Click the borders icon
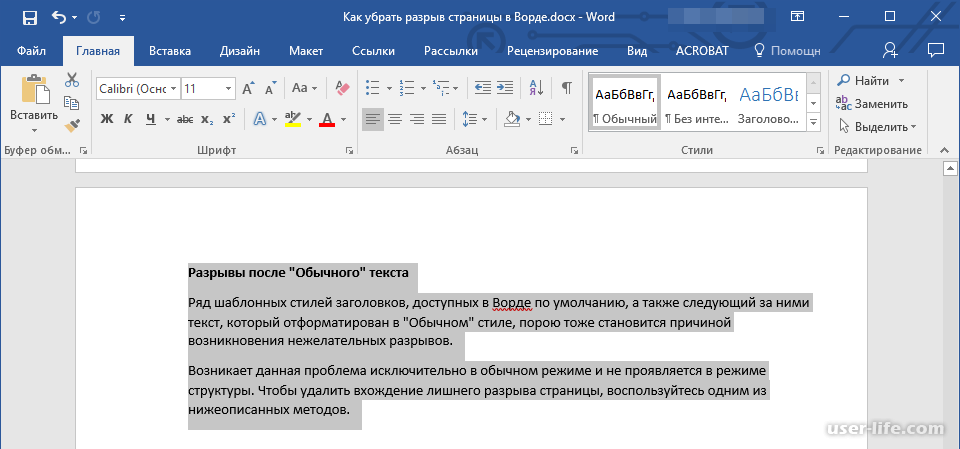The height and width of the screenshot is (449, 960). [545, 119]
